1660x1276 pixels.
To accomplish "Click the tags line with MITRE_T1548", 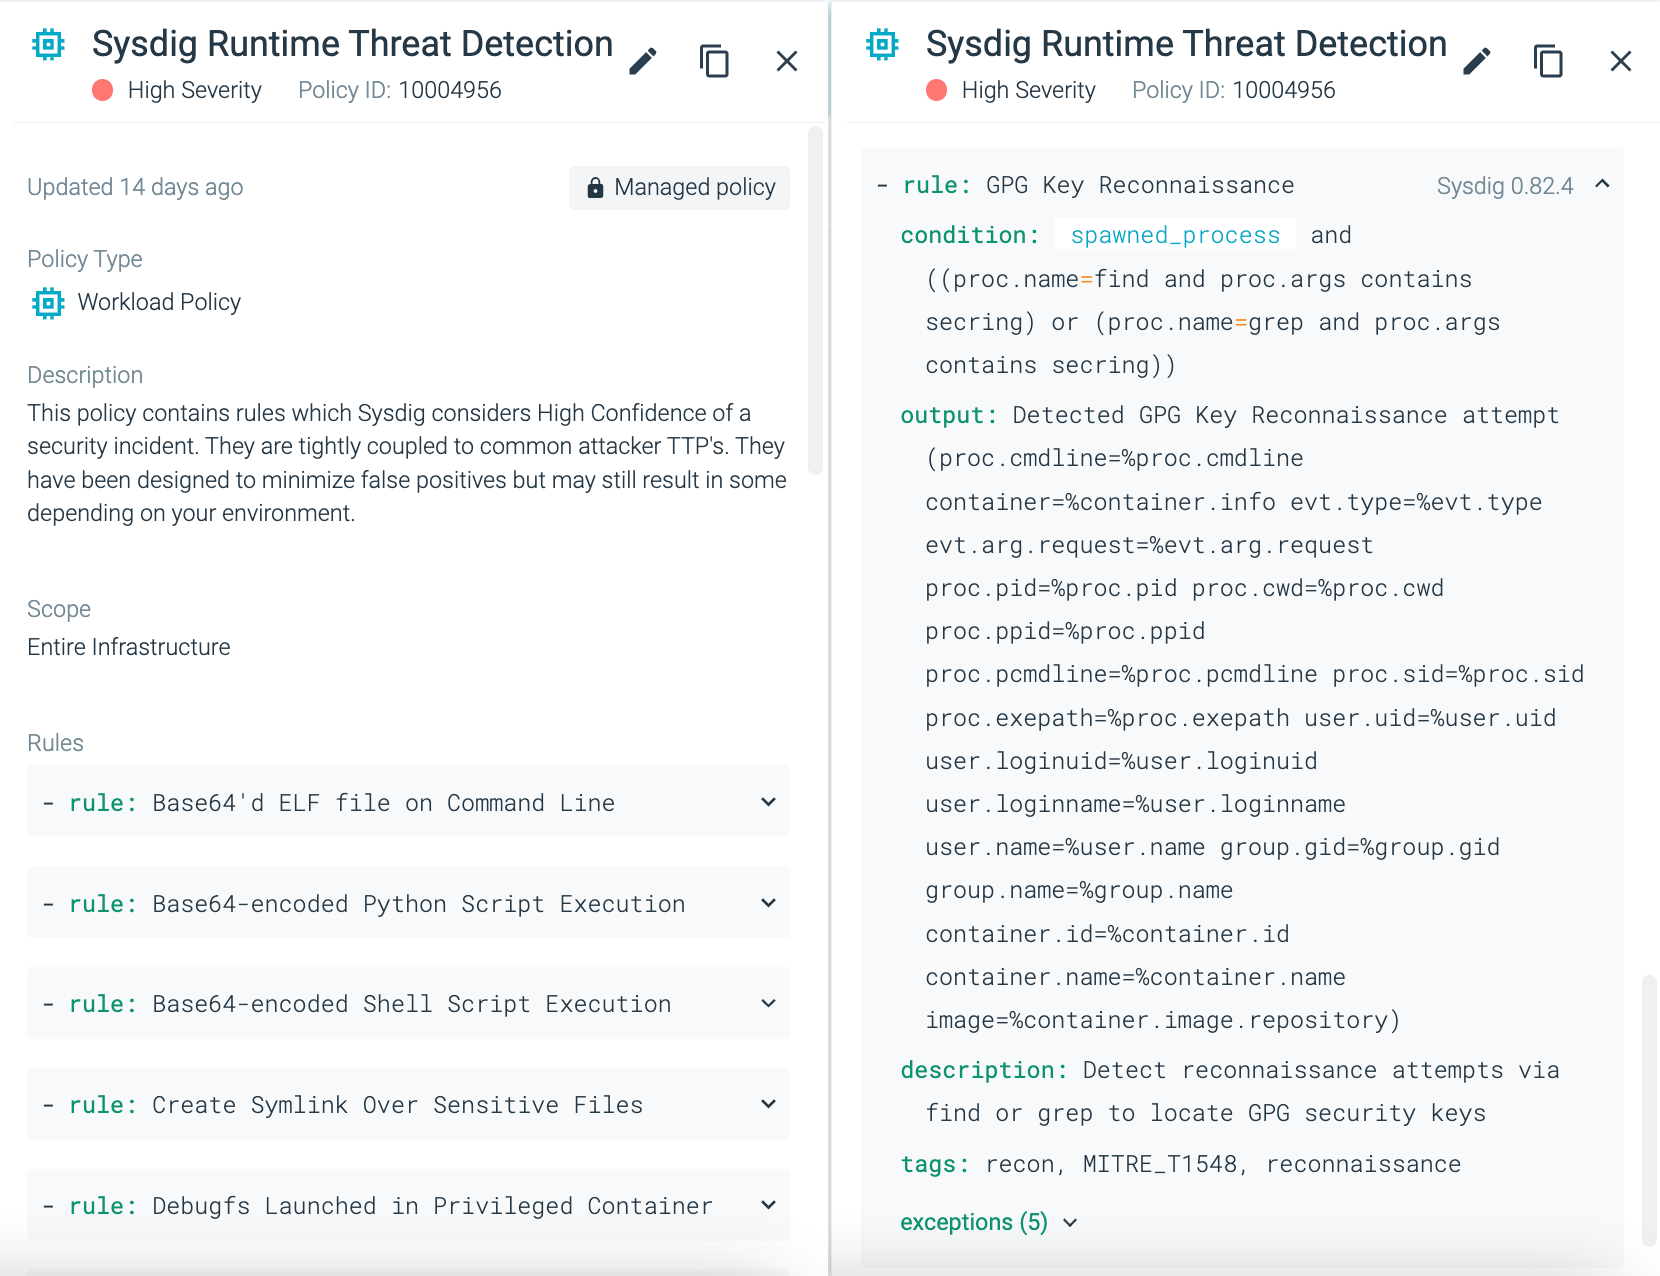I will click(x=1180, y=1165).
